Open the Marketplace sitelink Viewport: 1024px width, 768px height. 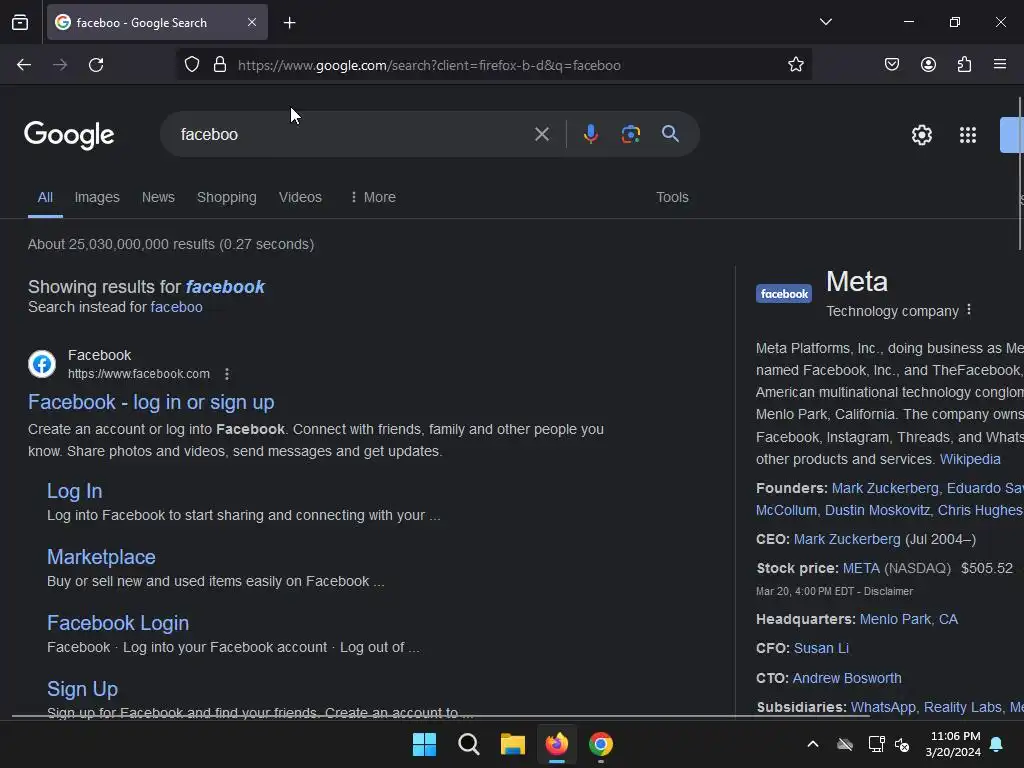pos(101,557)
